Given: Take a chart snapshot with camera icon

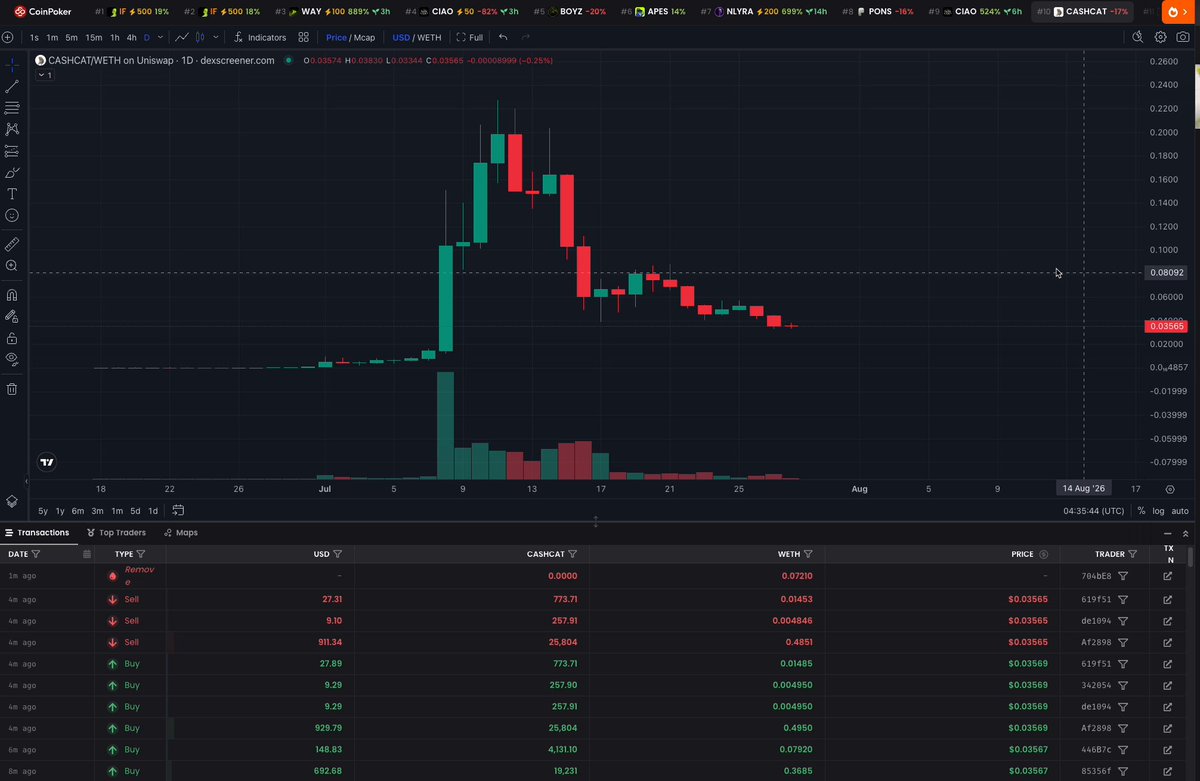Looking at the screenshot, I should 1183,37.
